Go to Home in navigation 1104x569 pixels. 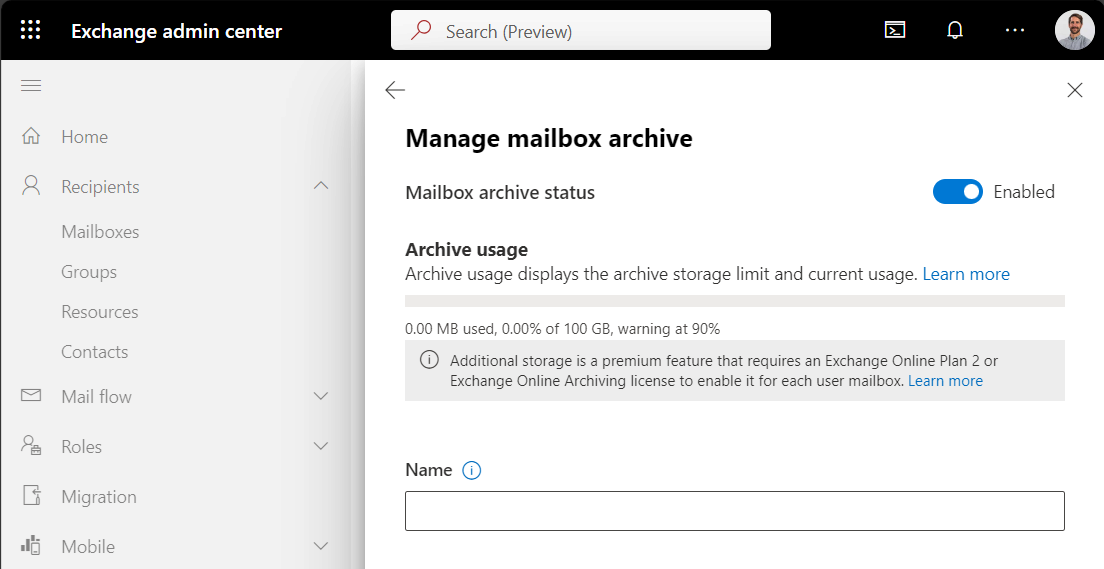coord(84,137)
